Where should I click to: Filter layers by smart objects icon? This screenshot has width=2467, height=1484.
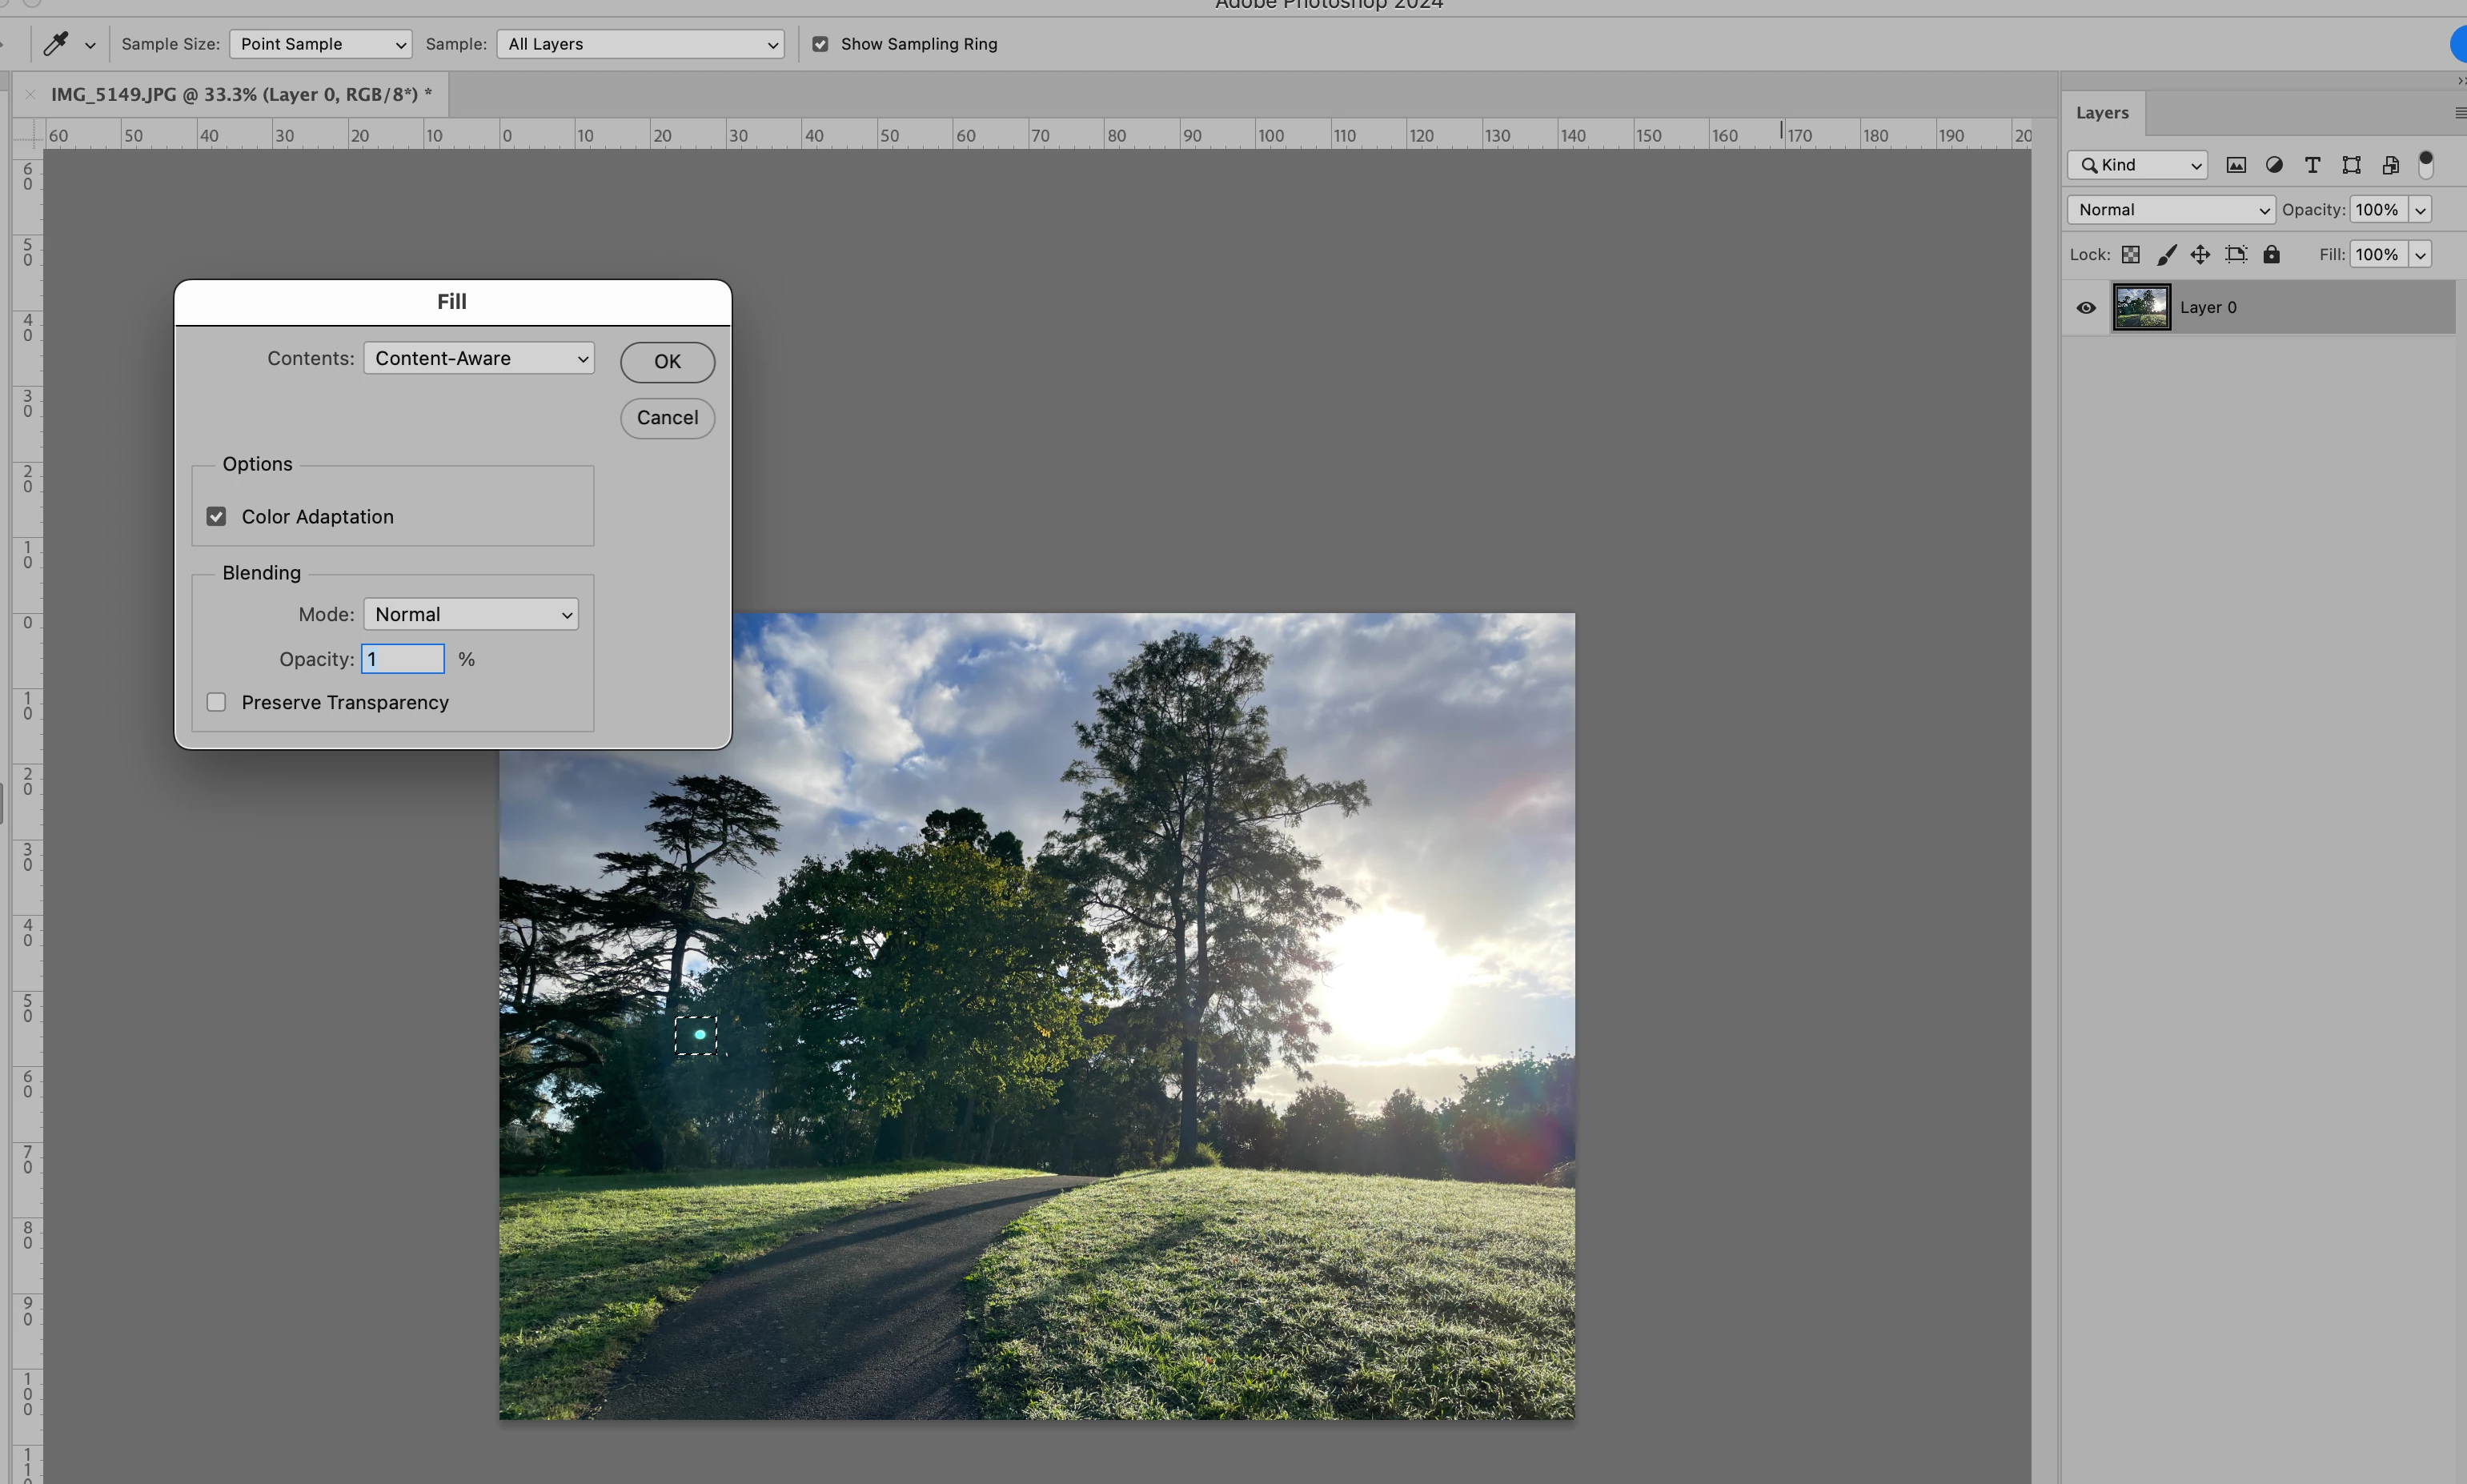pyautogui.click(x=2390, y=165)
